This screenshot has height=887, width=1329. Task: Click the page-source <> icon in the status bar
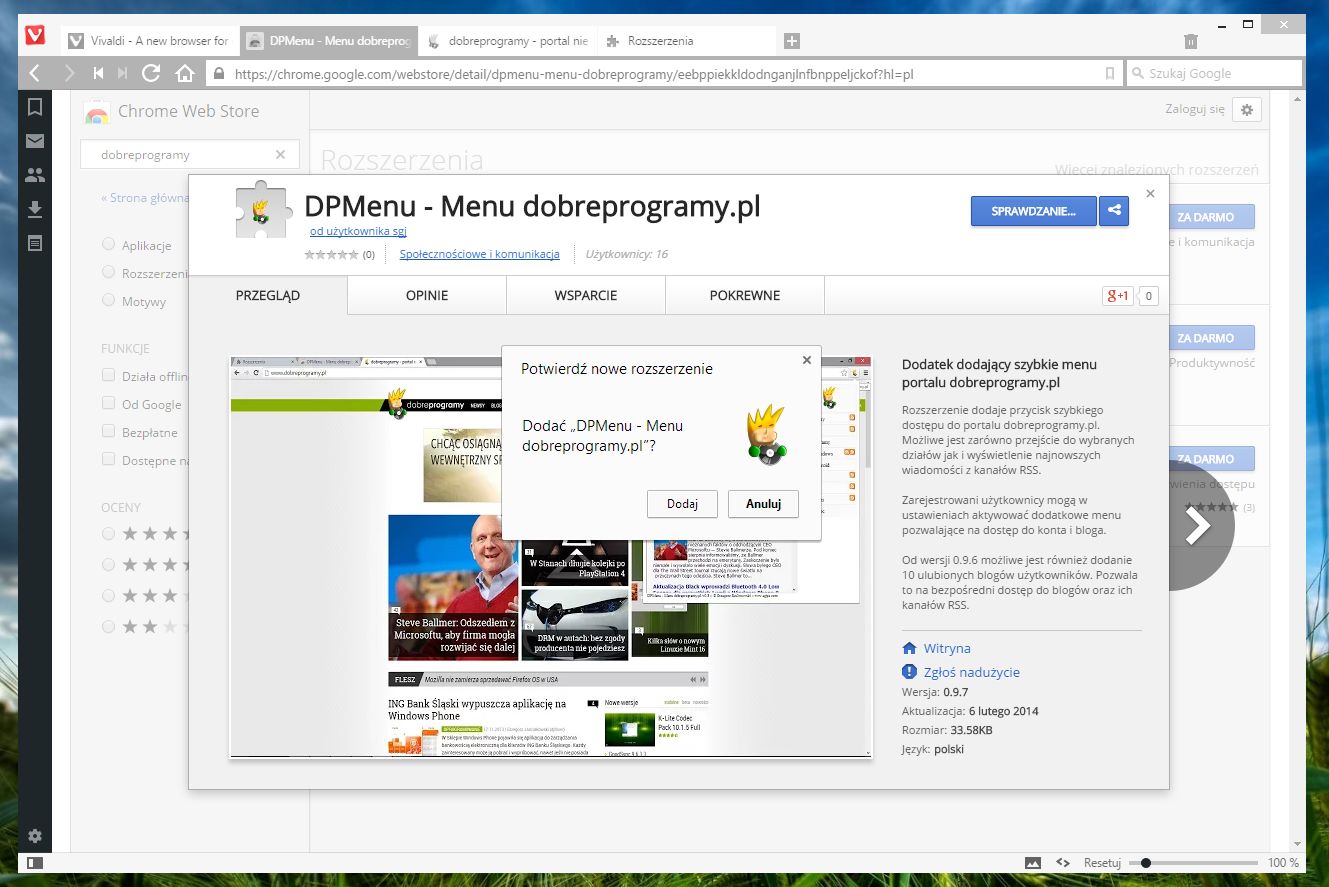tap(1062, 862)
